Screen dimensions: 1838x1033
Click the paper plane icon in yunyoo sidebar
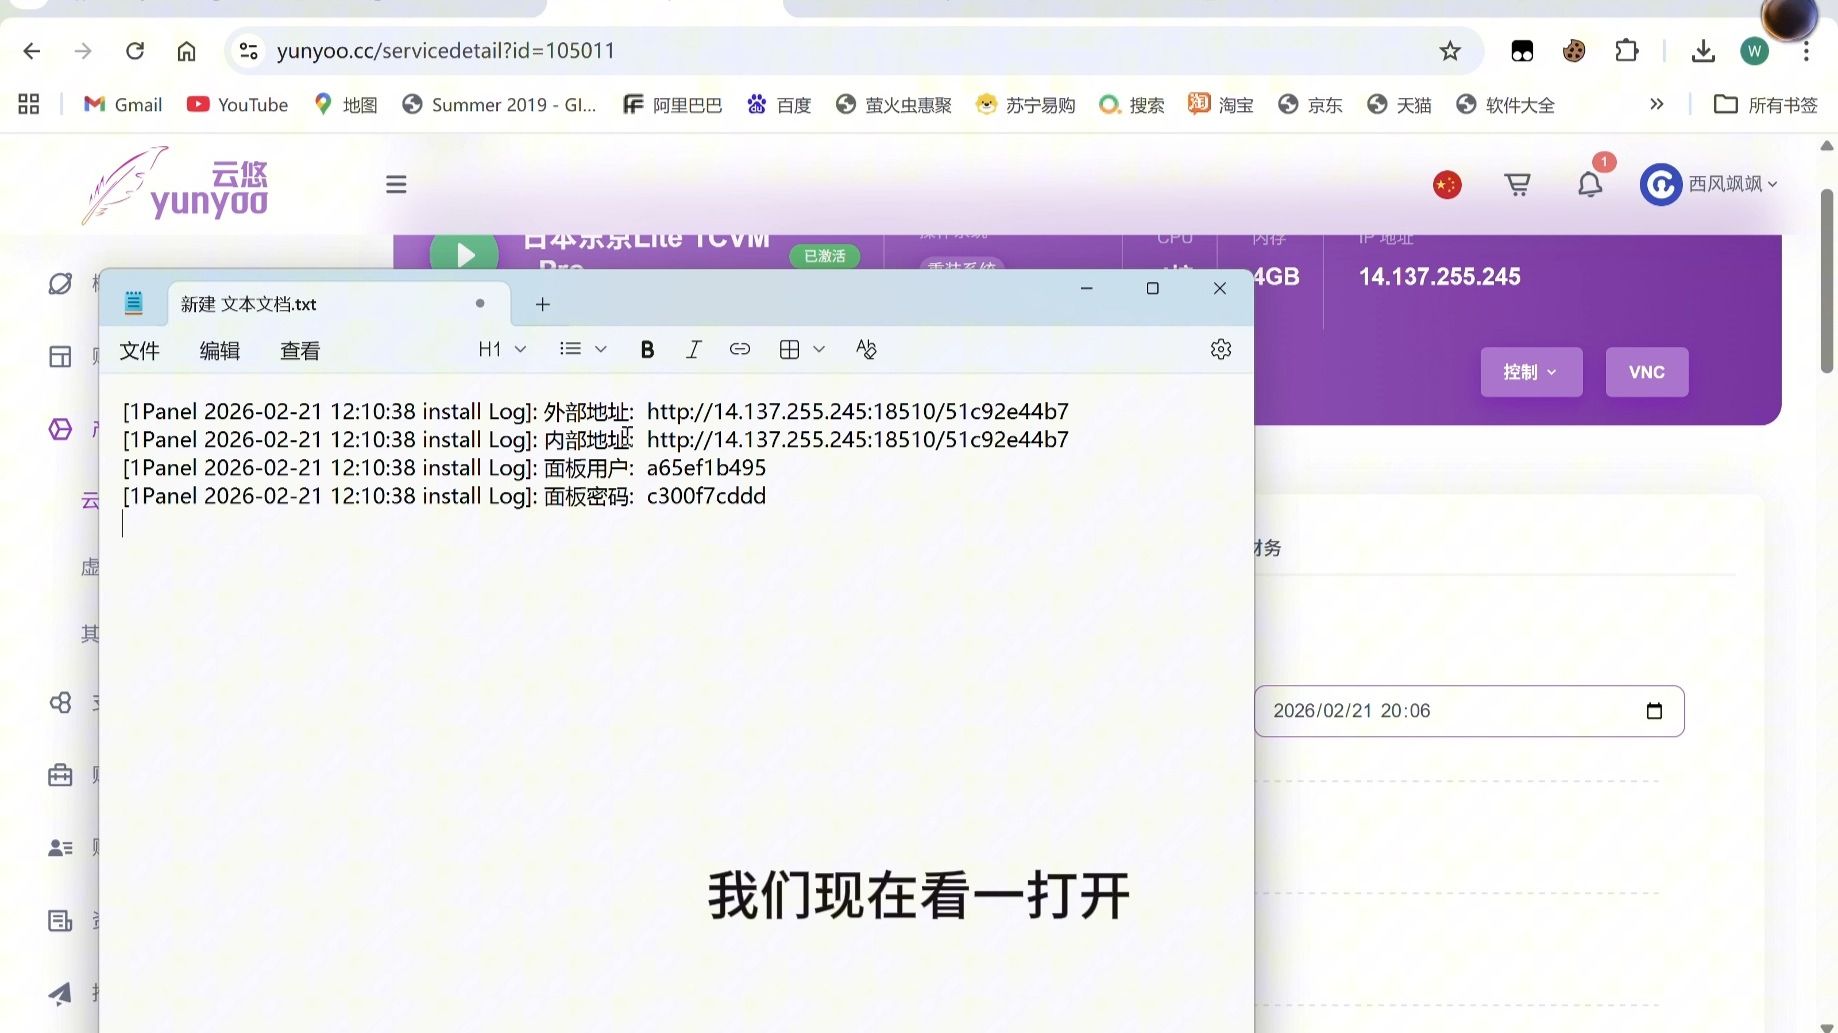(x=60, y=993)
